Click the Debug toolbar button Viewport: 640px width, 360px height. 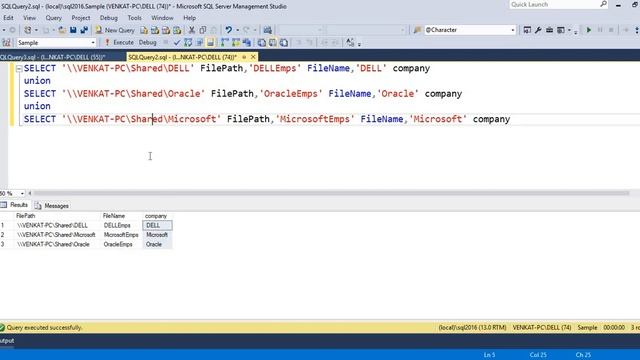[147, 42]
